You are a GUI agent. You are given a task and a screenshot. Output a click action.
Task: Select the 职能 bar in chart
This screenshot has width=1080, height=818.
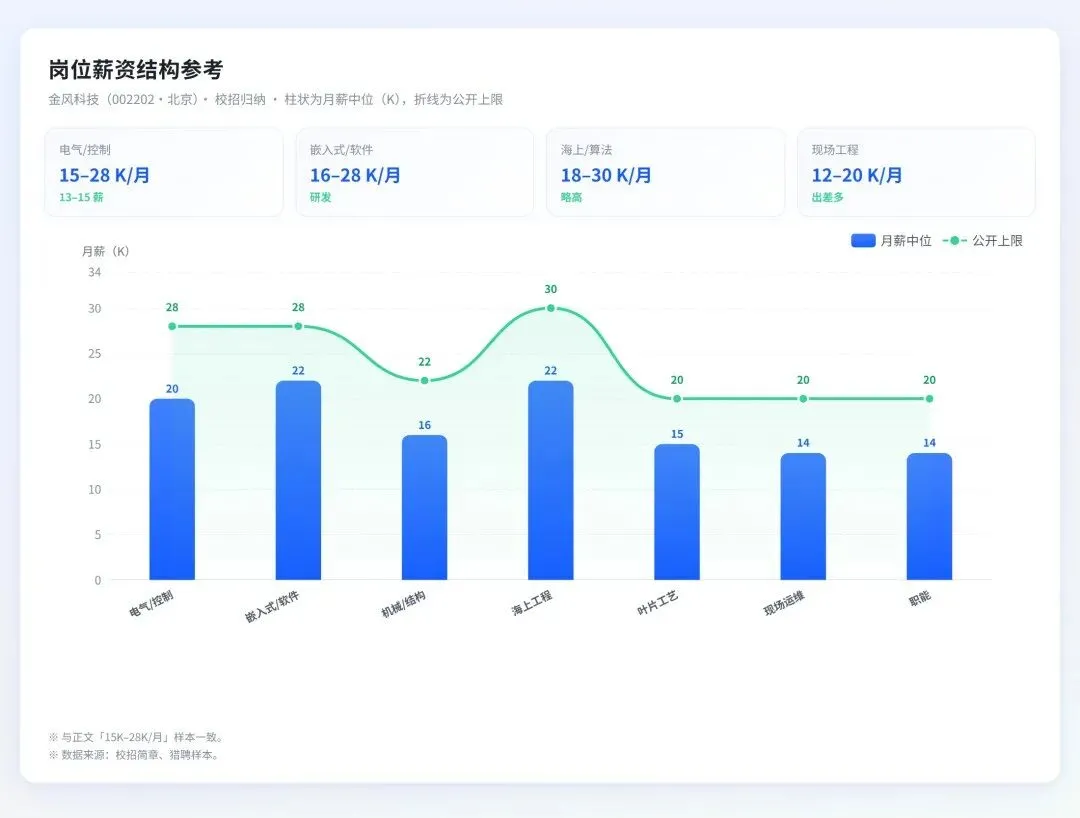pos(929,516)
